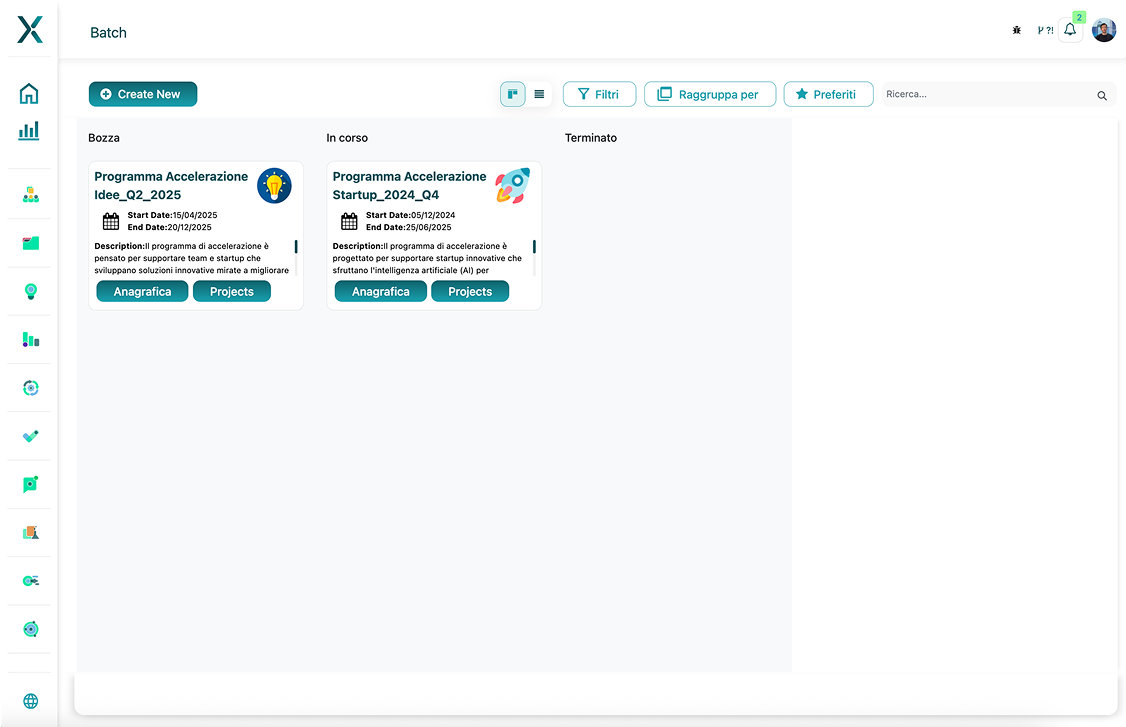The width and height of the screenshot is (1126, 727).
Task: Expand the Raggruppa per grouping menu
Action: pyautogui.click(x=708, y=94)
